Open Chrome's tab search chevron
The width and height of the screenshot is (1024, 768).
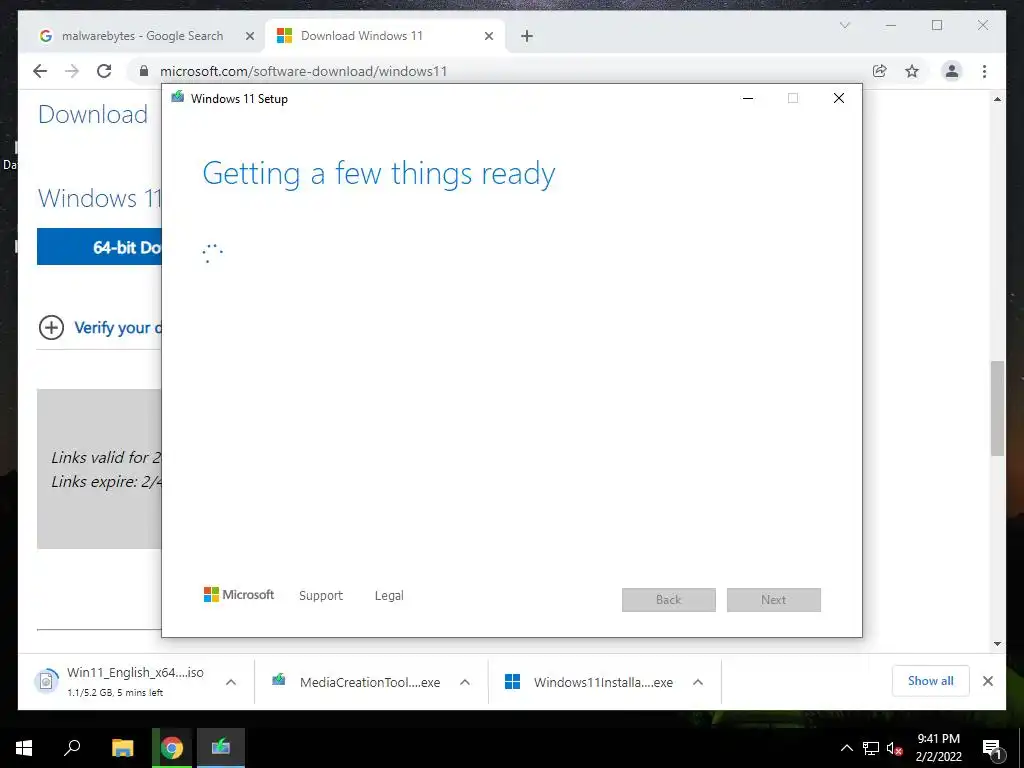tap(844, 25)
